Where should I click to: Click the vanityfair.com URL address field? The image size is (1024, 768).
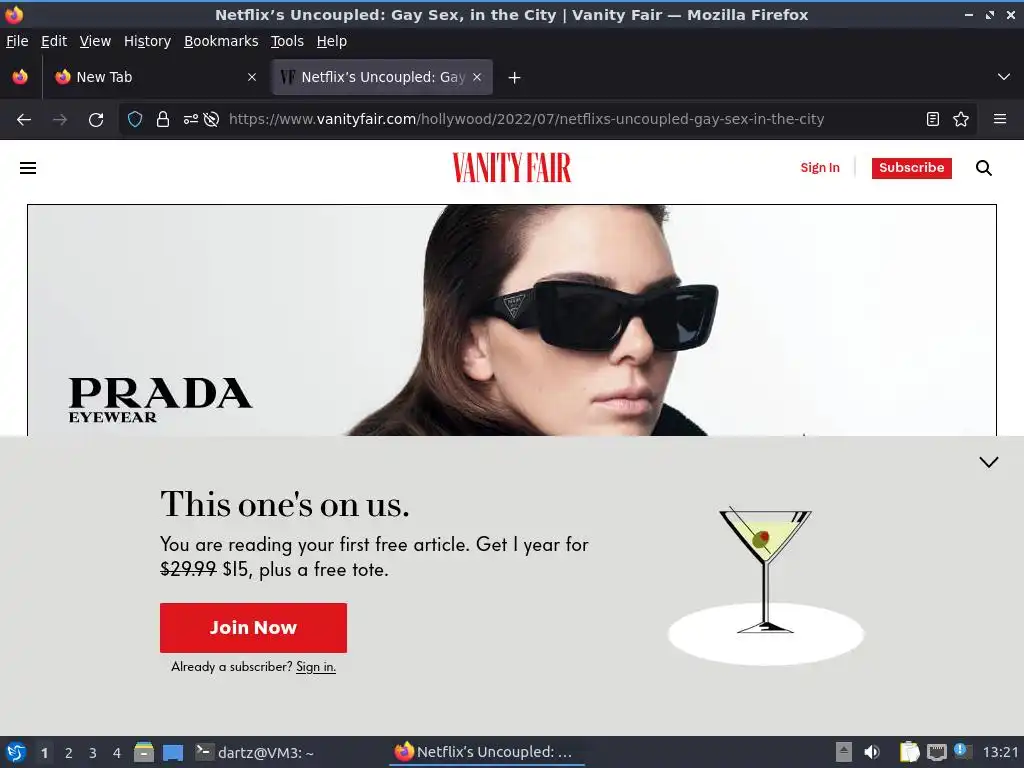click(526, 120)
